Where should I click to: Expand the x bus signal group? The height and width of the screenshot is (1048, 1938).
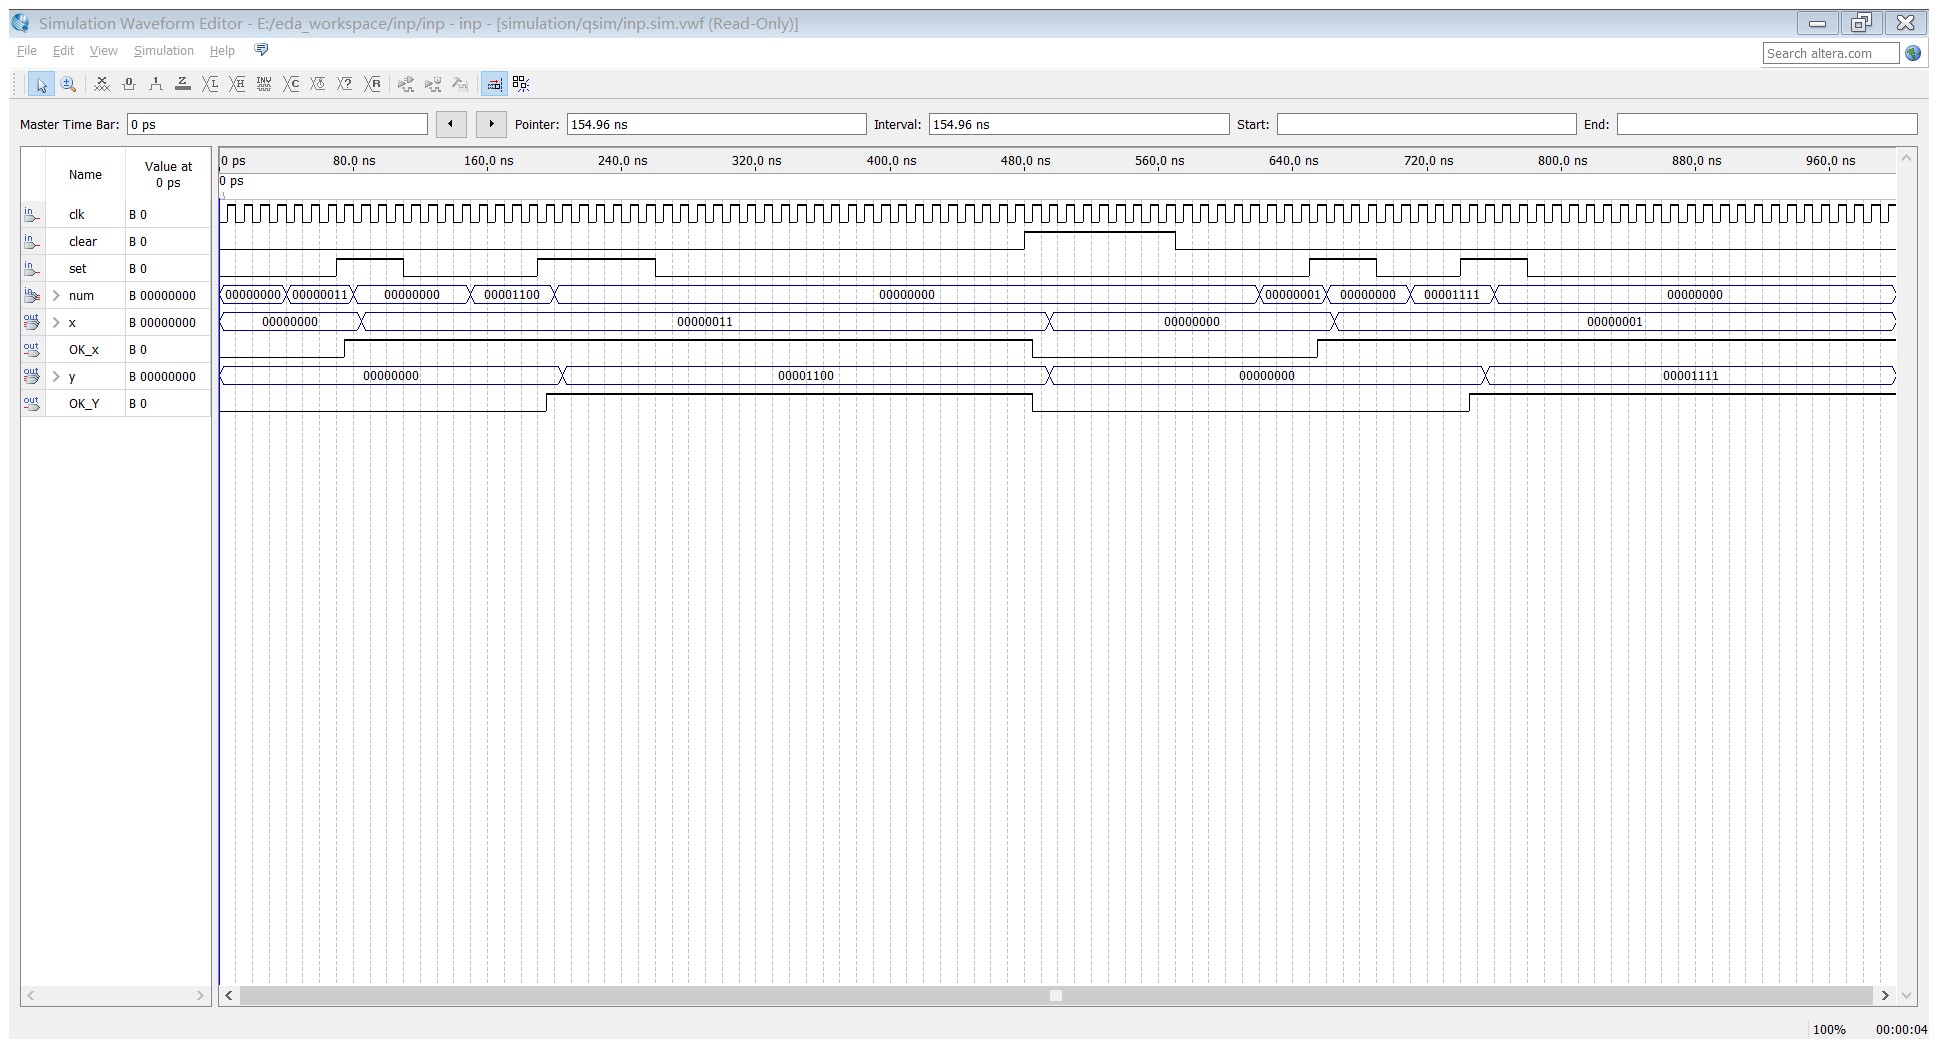tap(57, 323)
